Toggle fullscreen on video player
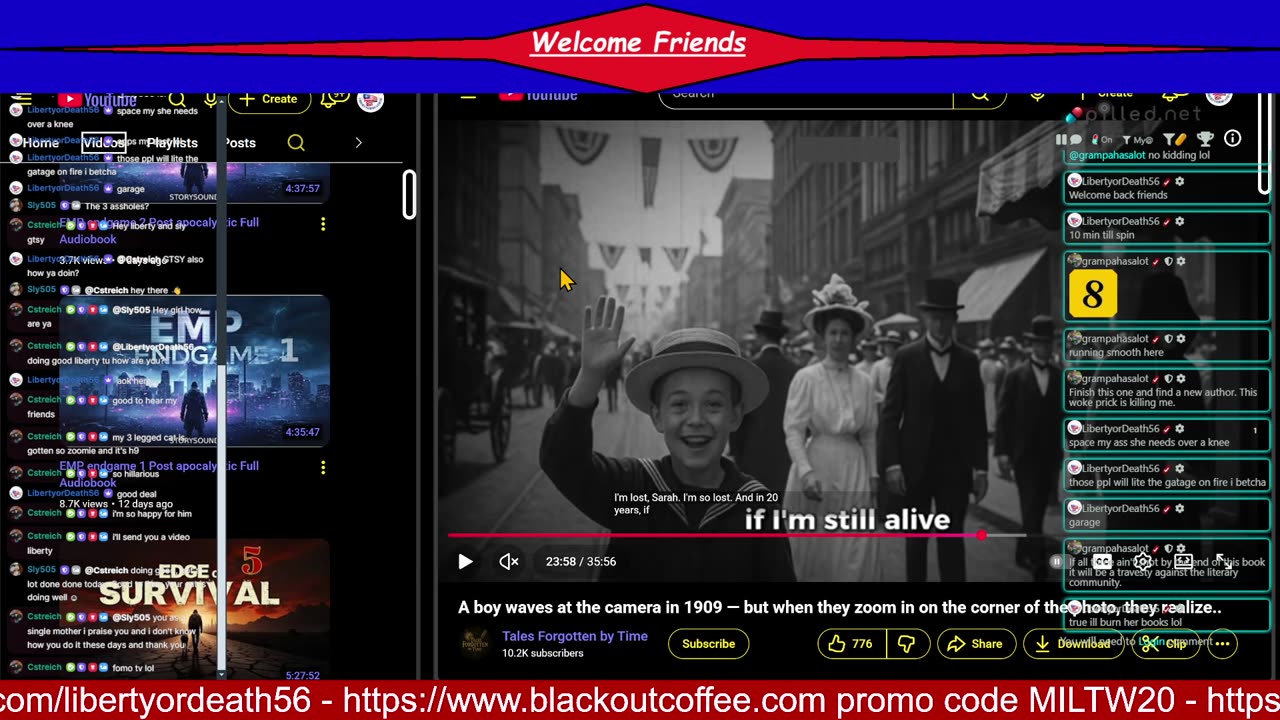The image size is (1280, 720). [1224, 562]
